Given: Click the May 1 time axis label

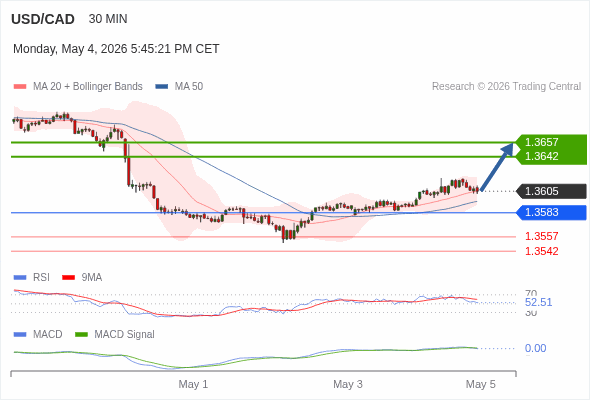Looking at the screenshot, I should pyautogui.click(x=193, y=384).
